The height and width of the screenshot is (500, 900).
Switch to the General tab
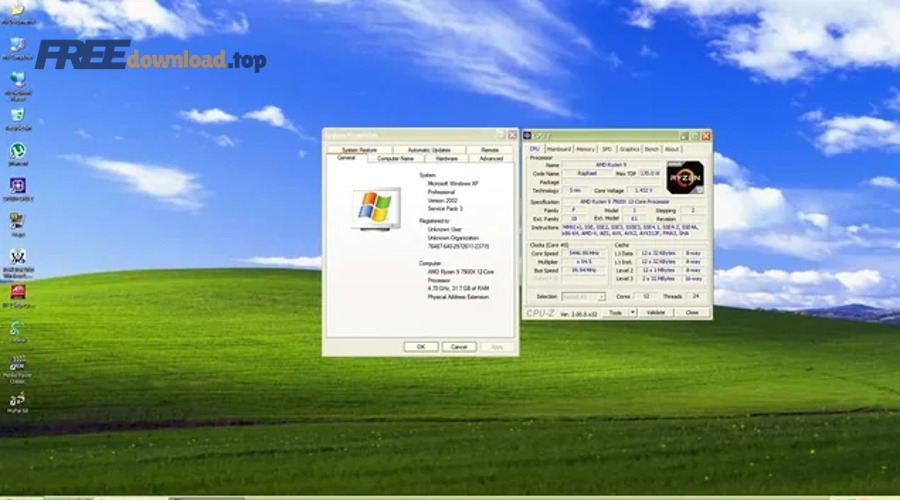346,158
